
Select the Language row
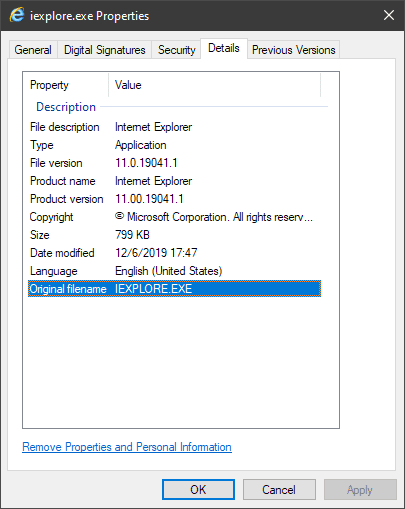pyautogui.click(x=174, y=271)
